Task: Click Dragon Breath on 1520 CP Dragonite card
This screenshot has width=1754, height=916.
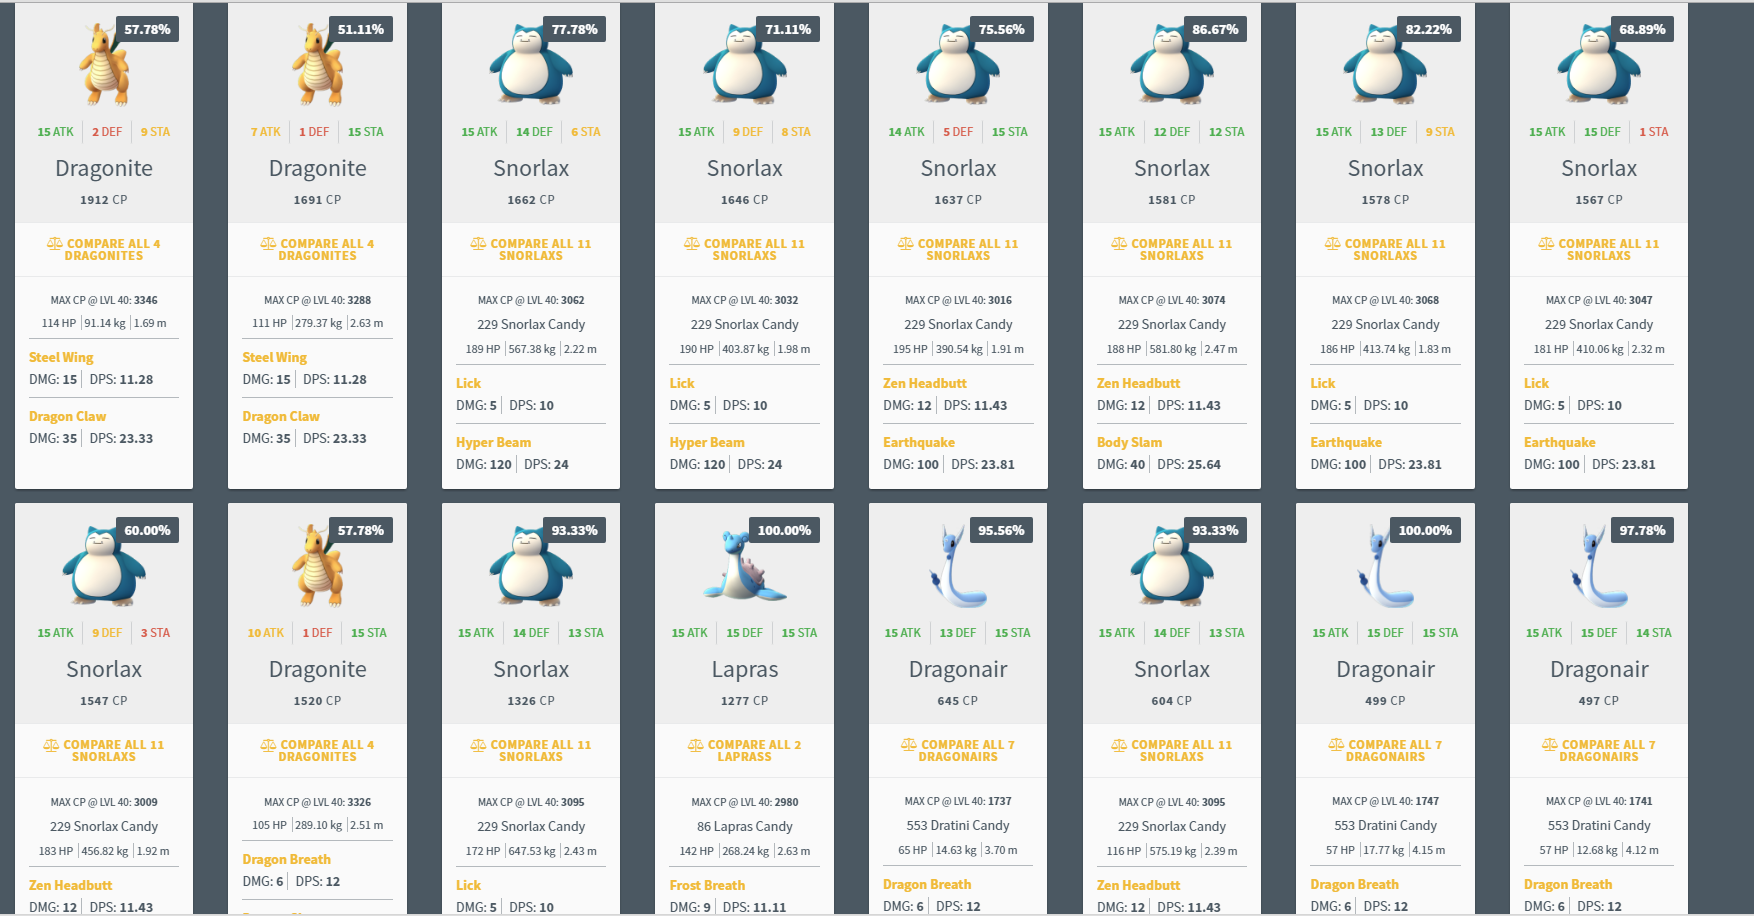Action: (x=286, y=859)
